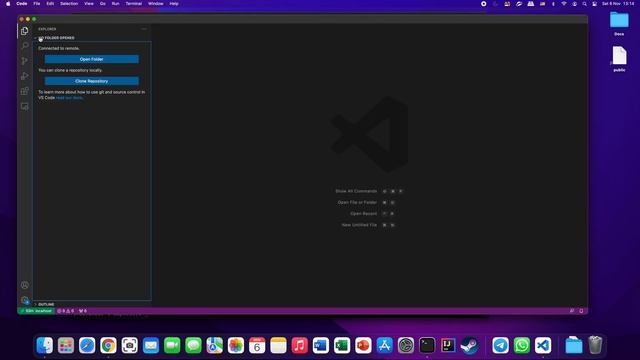Open PowerPoint from the Dock
Image resolution: width=640 pixels, height=360 pixels.
pyautogui.click(x=363, y=345)
